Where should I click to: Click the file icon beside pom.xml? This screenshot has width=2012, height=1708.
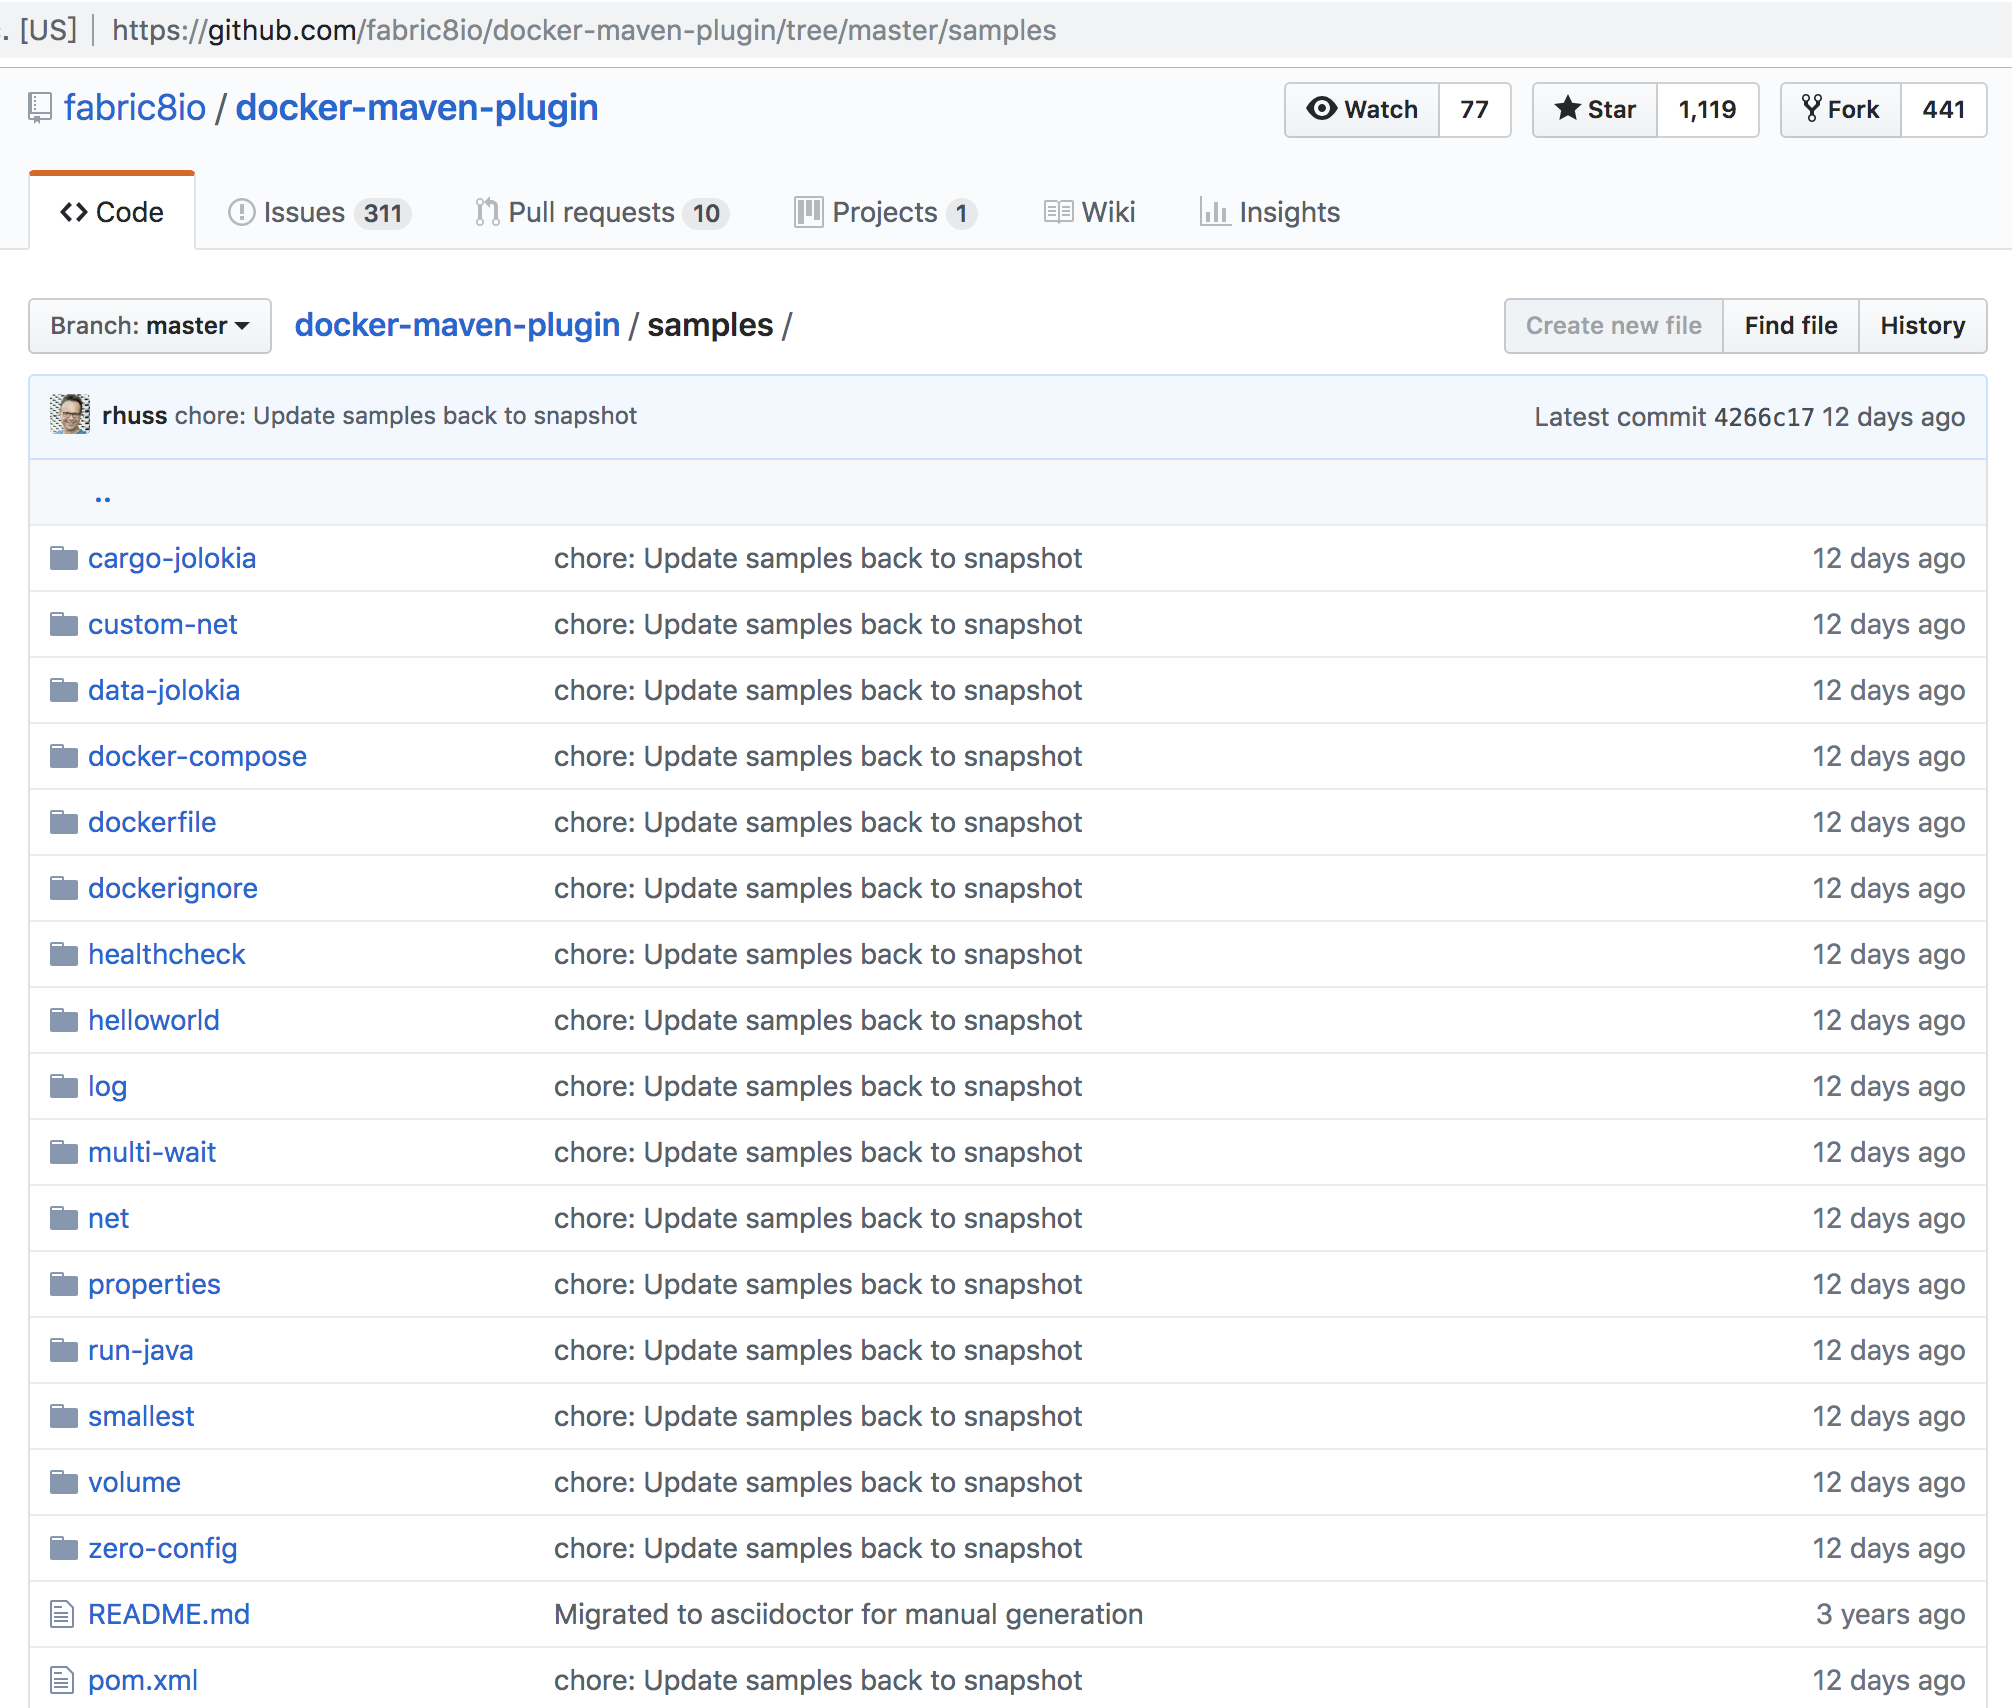62,1680
